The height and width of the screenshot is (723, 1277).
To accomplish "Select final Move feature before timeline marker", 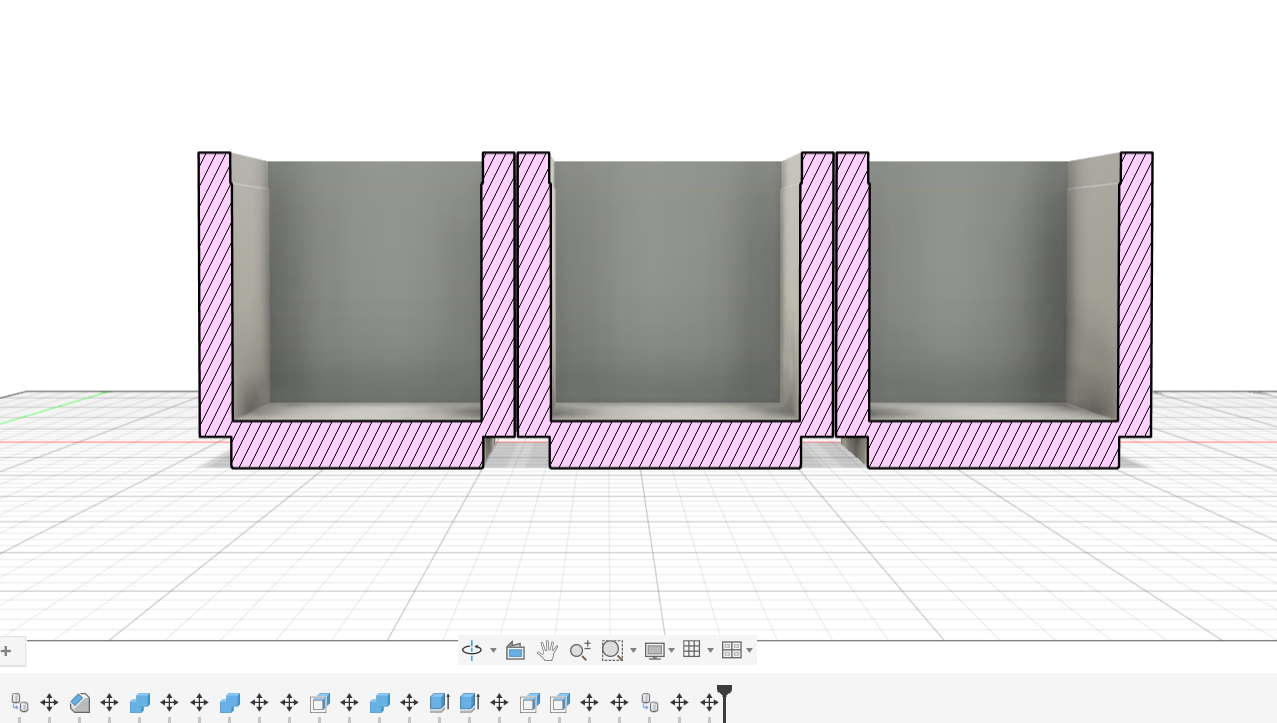I will (709, 703).
